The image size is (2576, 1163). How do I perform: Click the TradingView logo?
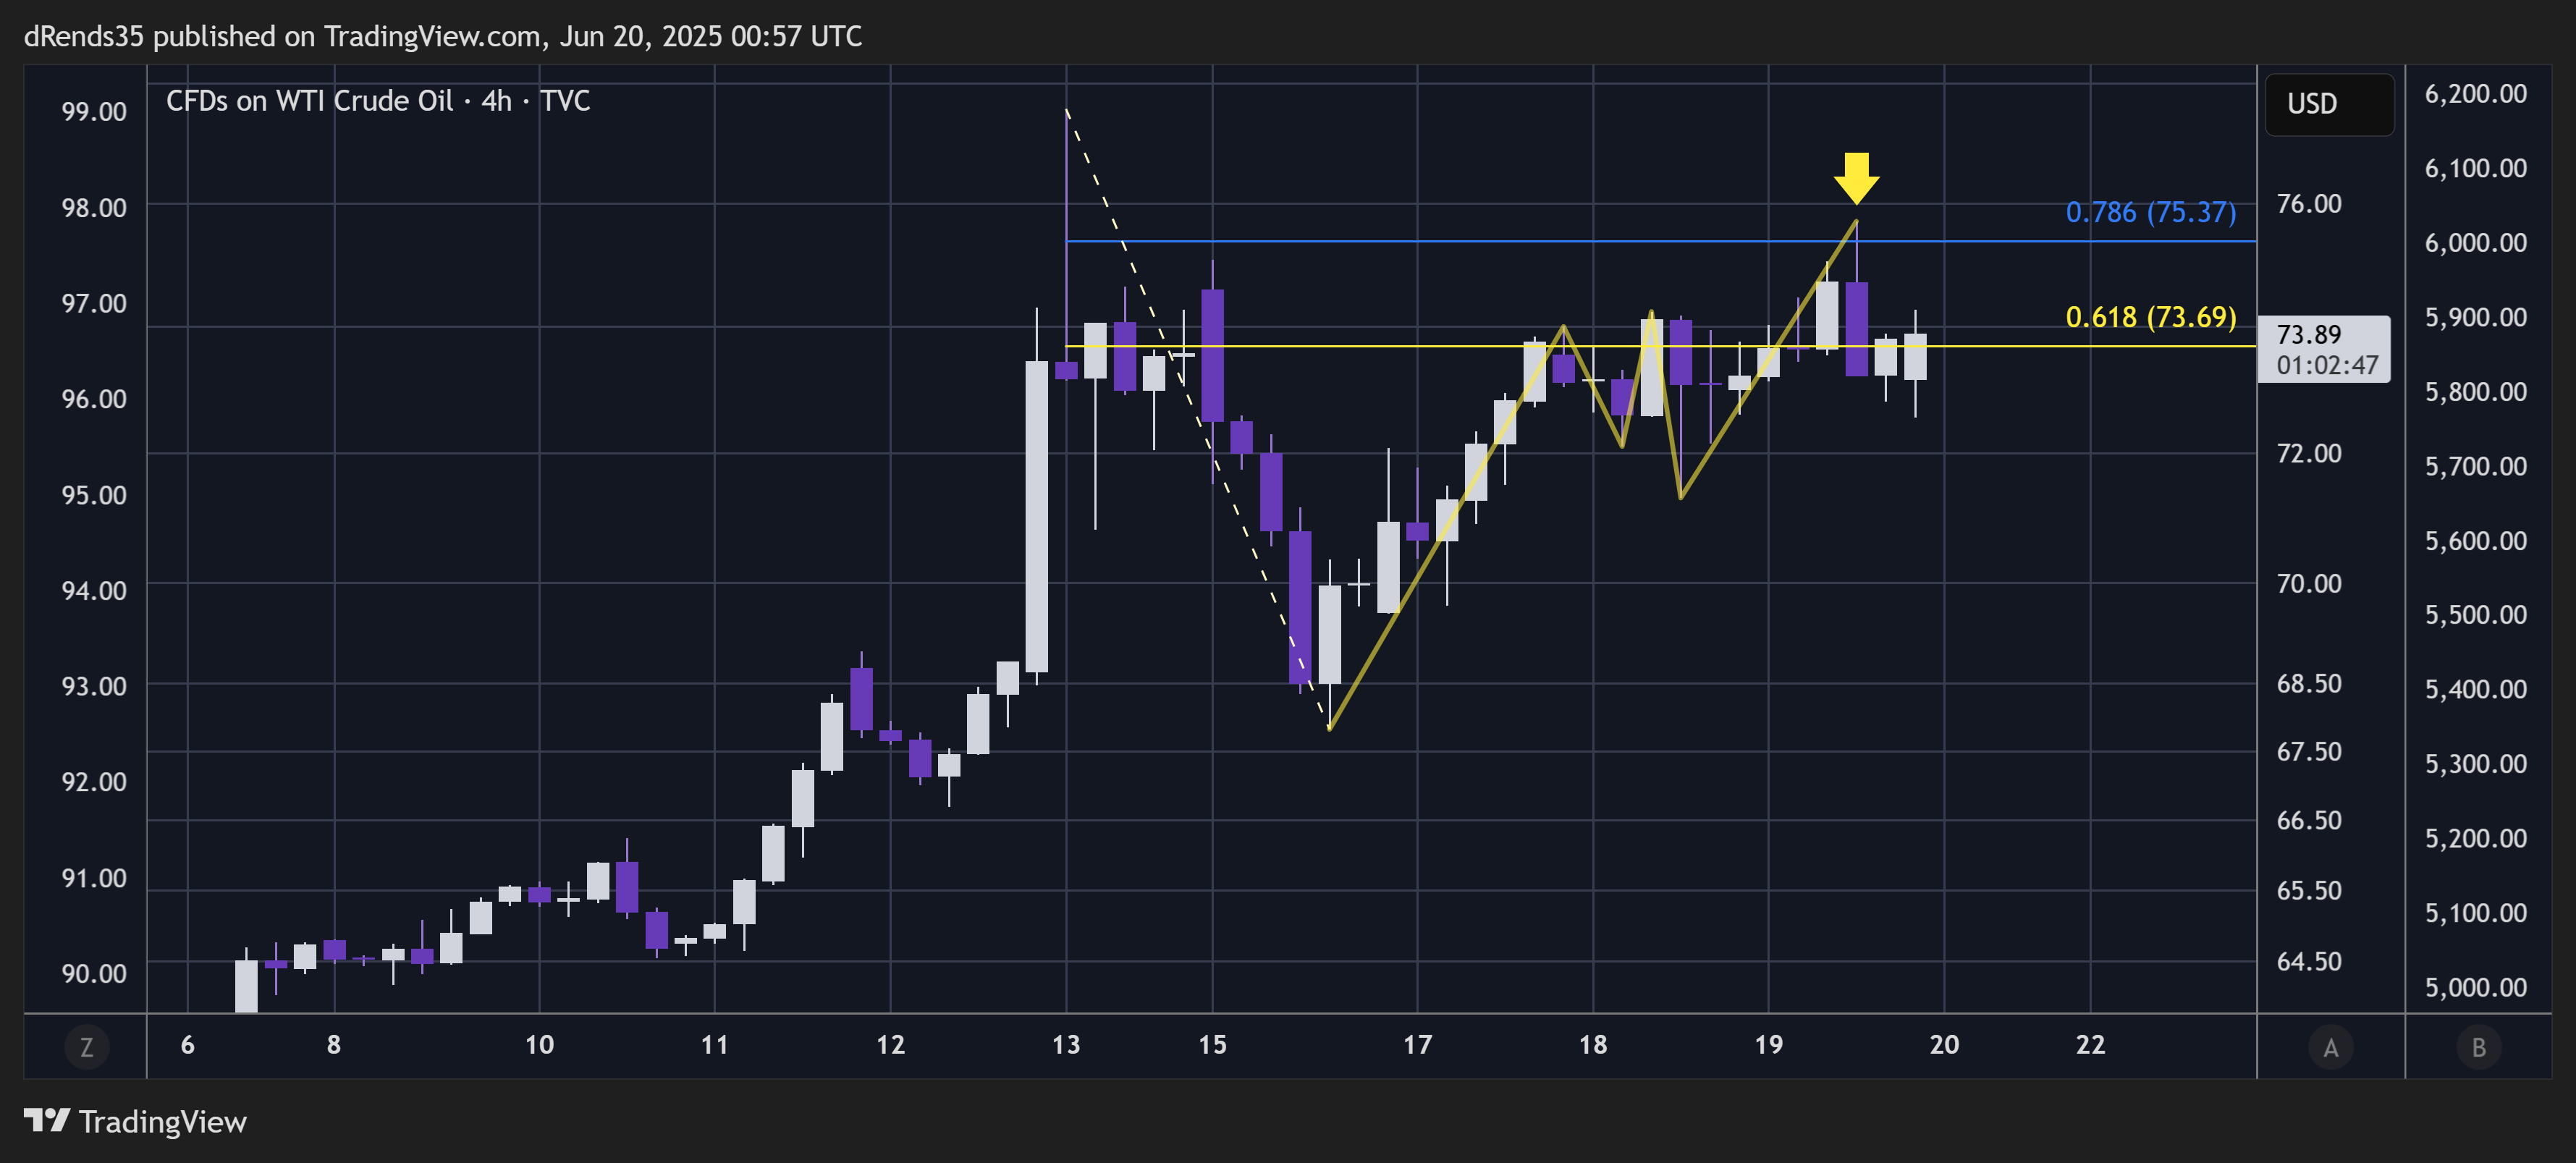pos(135,1122)
